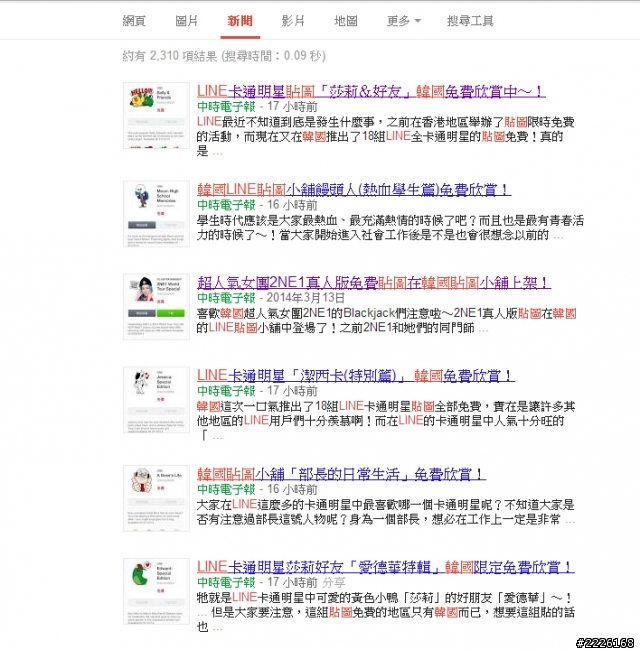Click 中時電子報 source under 莎莉&好友 headline
The height and width of the screenshot is (651, 640).
tap(226, 107)
